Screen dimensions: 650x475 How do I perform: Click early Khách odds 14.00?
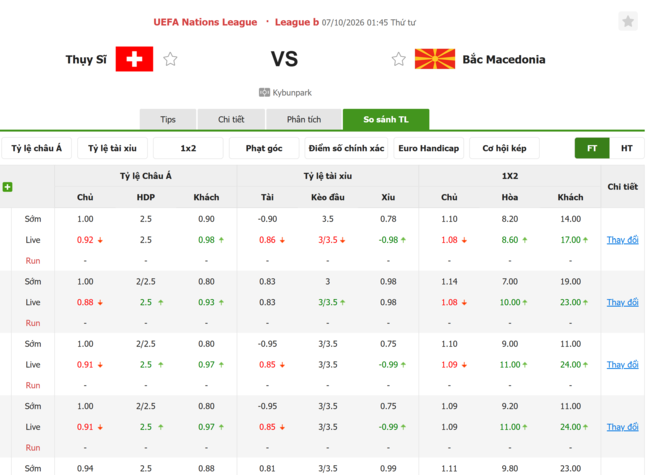[570, 219]
